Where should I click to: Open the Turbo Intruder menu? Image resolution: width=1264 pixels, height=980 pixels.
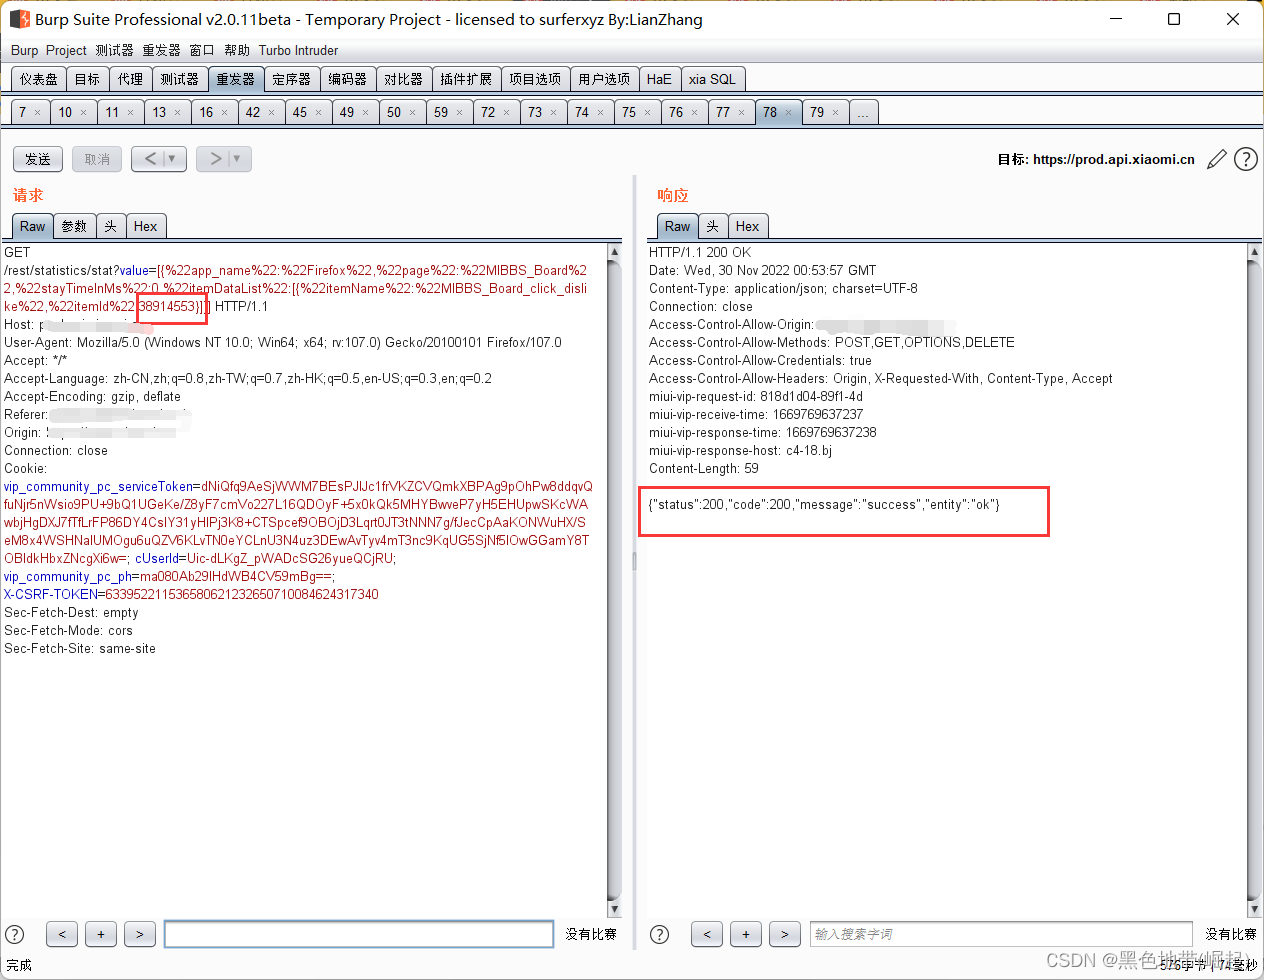coord(298,50)
